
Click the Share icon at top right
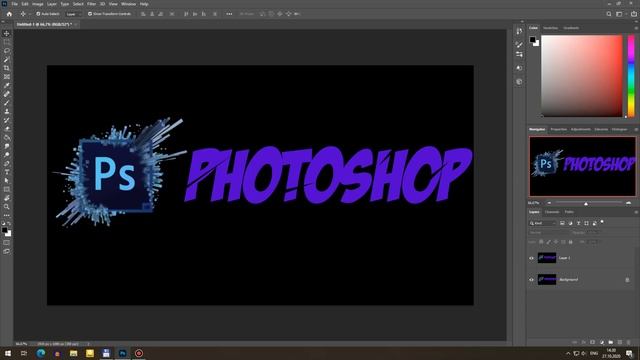click(x=633, y=14)
